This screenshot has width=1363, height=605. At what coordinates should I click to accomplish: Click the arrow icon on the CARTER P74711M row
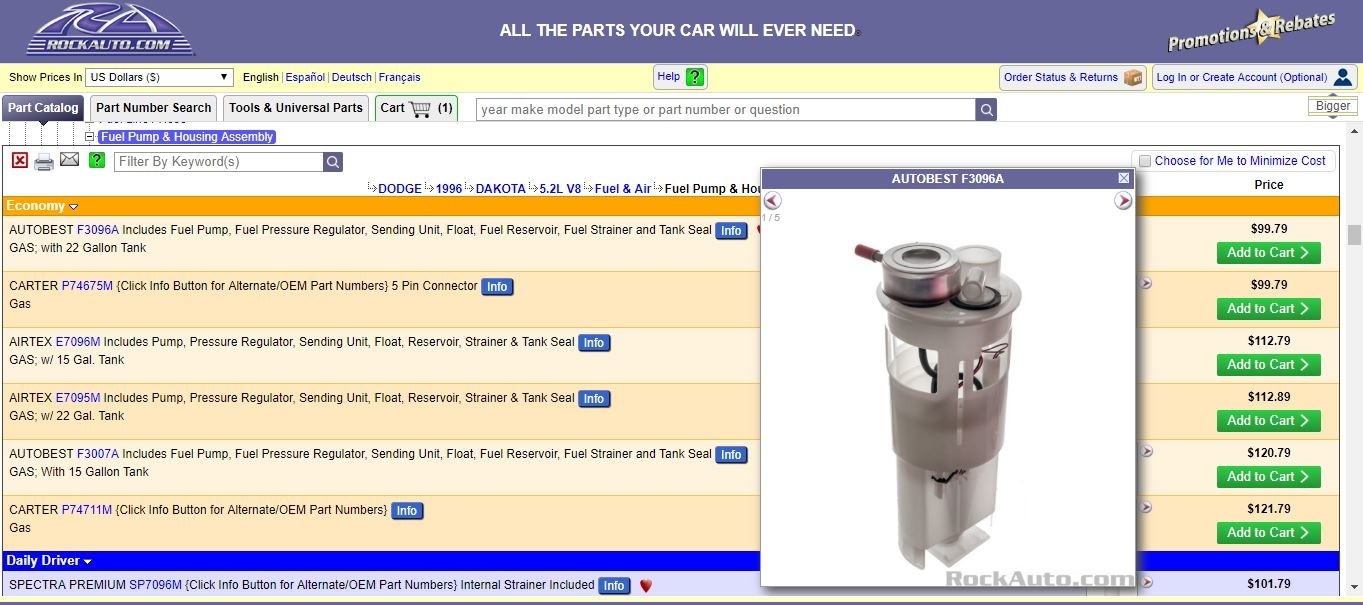pyautogui.click(x=1146, y=507)
